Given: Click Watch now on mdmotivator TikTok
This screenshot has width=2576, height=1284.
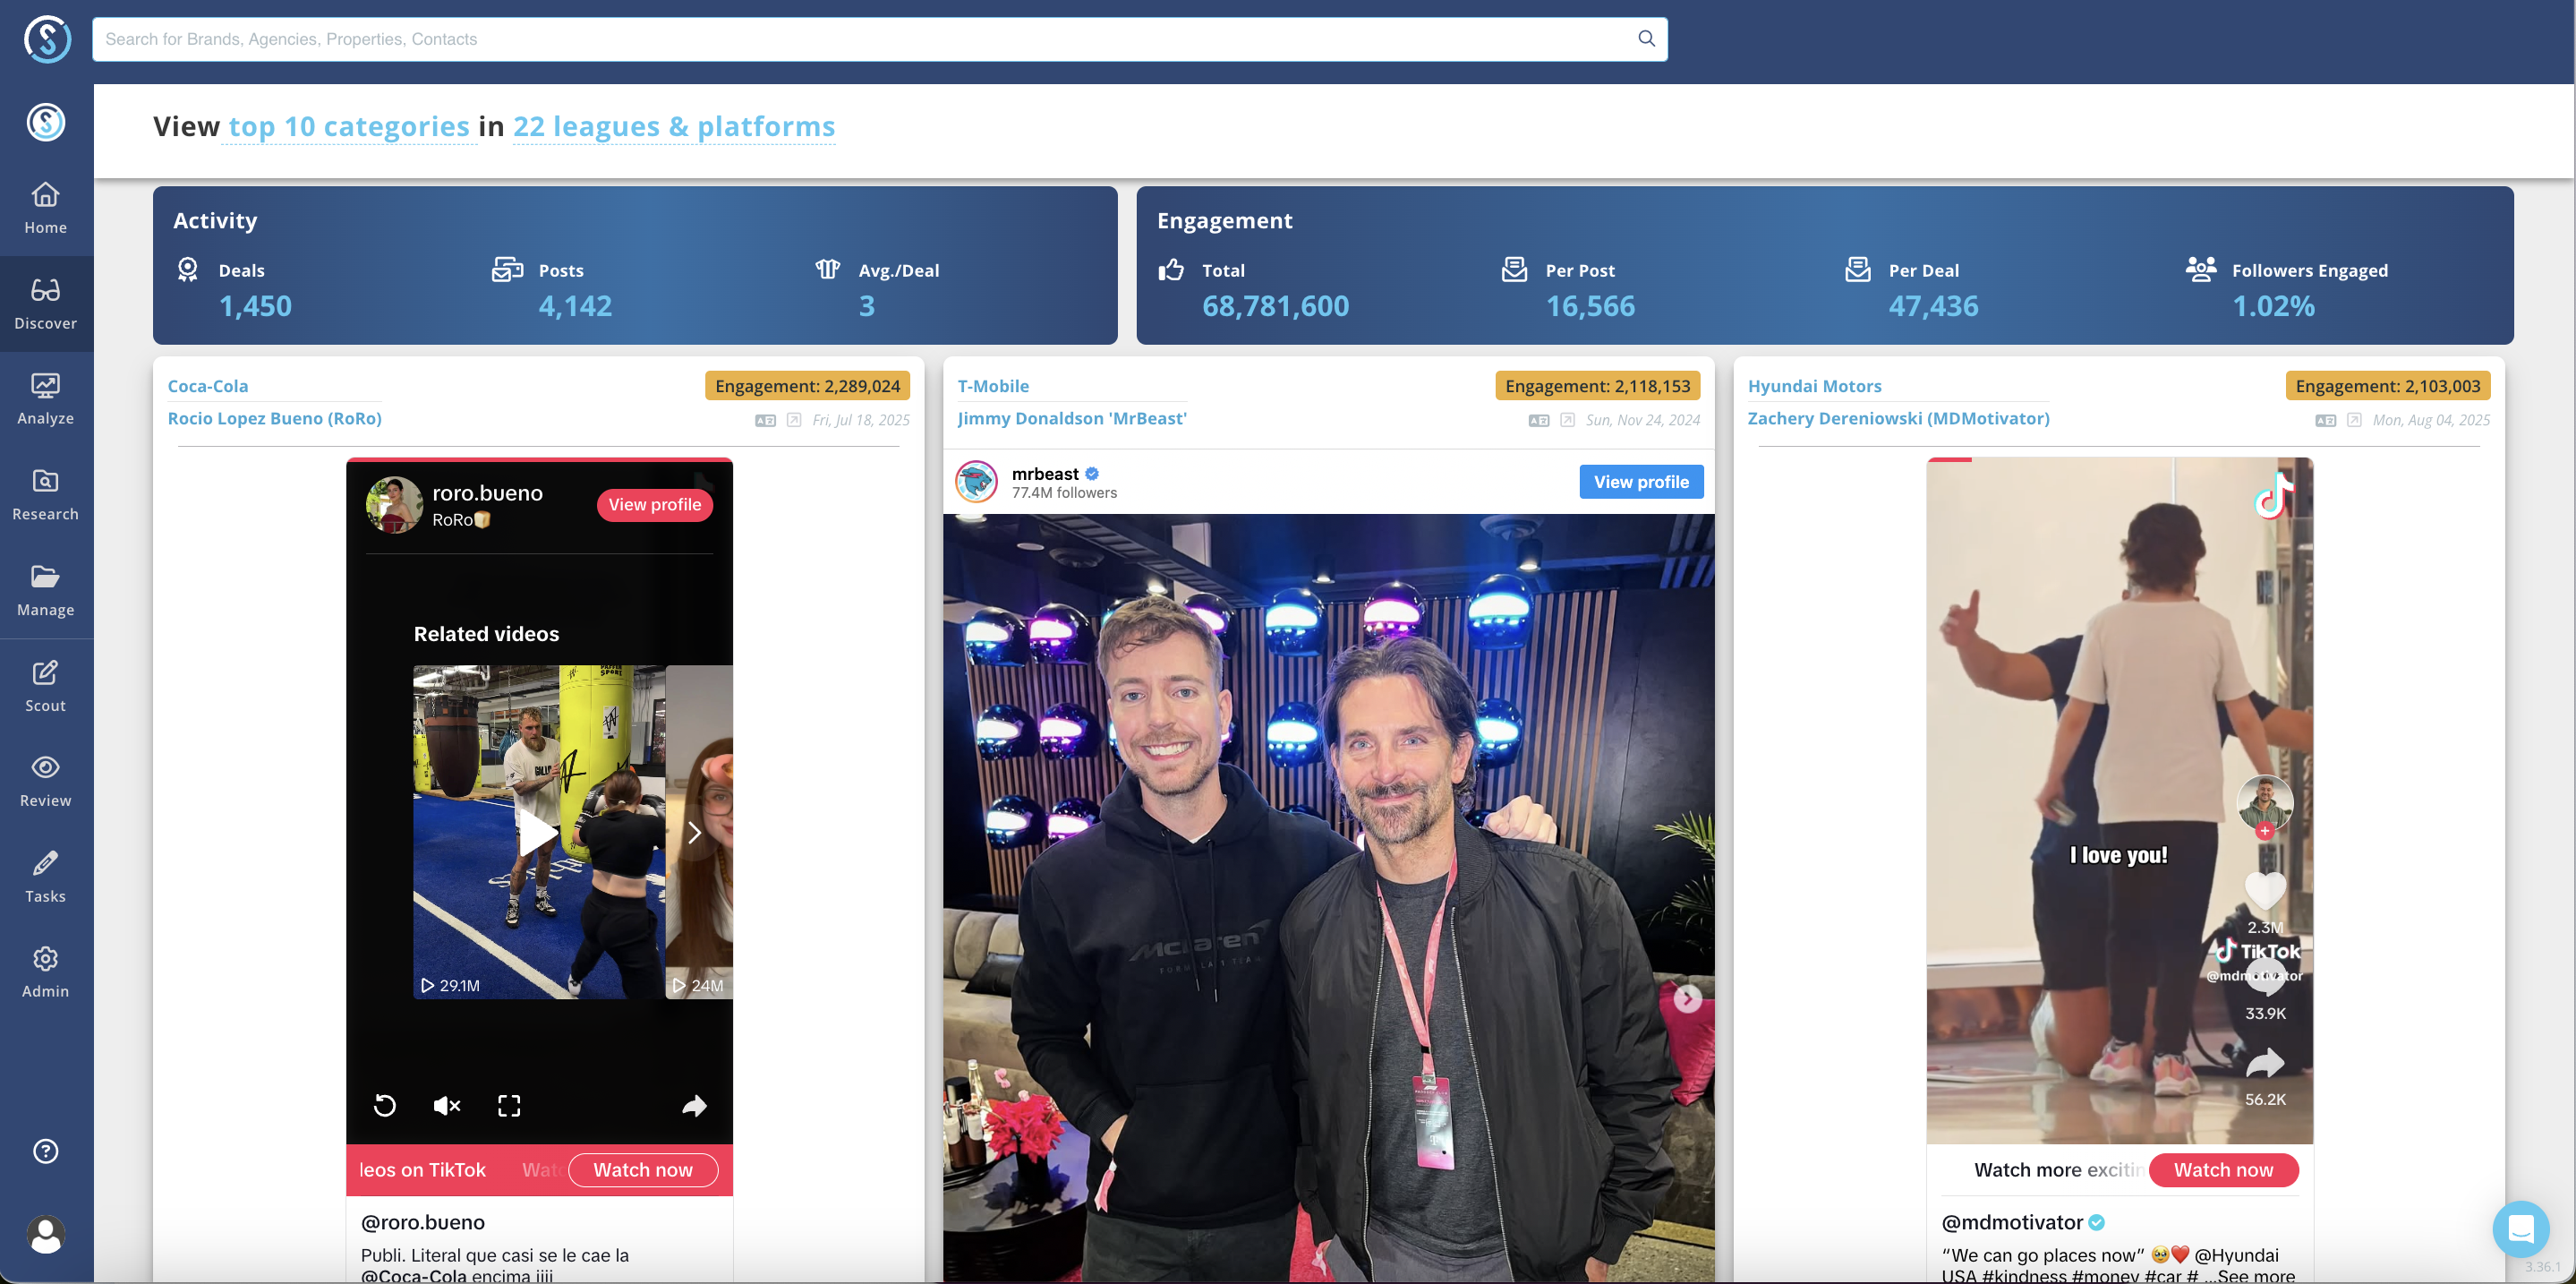Looking at the screenshot, I should coord(2223,1170).
